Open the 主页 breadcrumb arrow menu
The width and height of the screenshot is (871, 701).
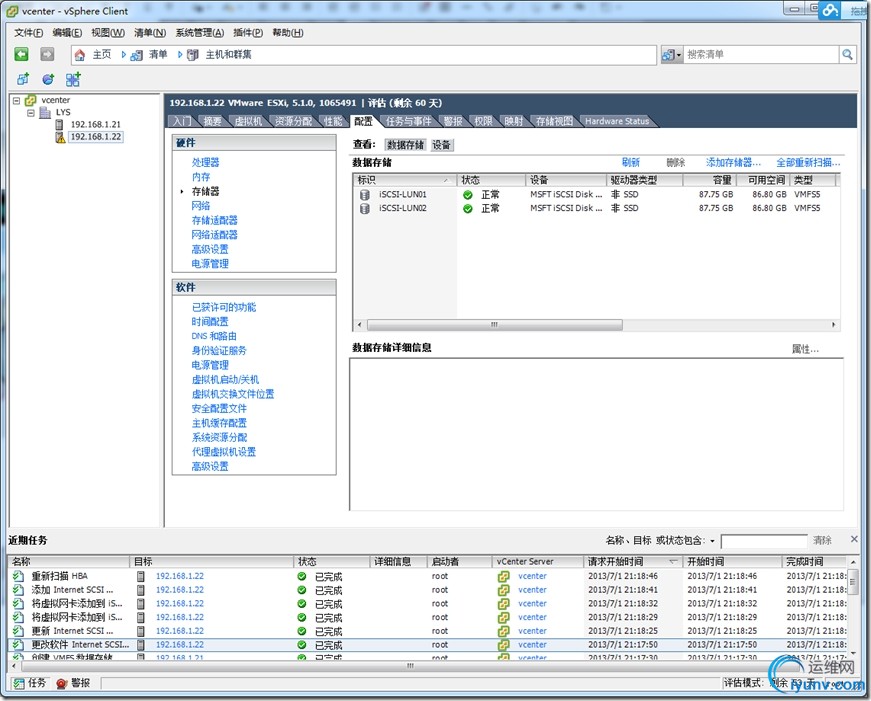tap(123, 54)
